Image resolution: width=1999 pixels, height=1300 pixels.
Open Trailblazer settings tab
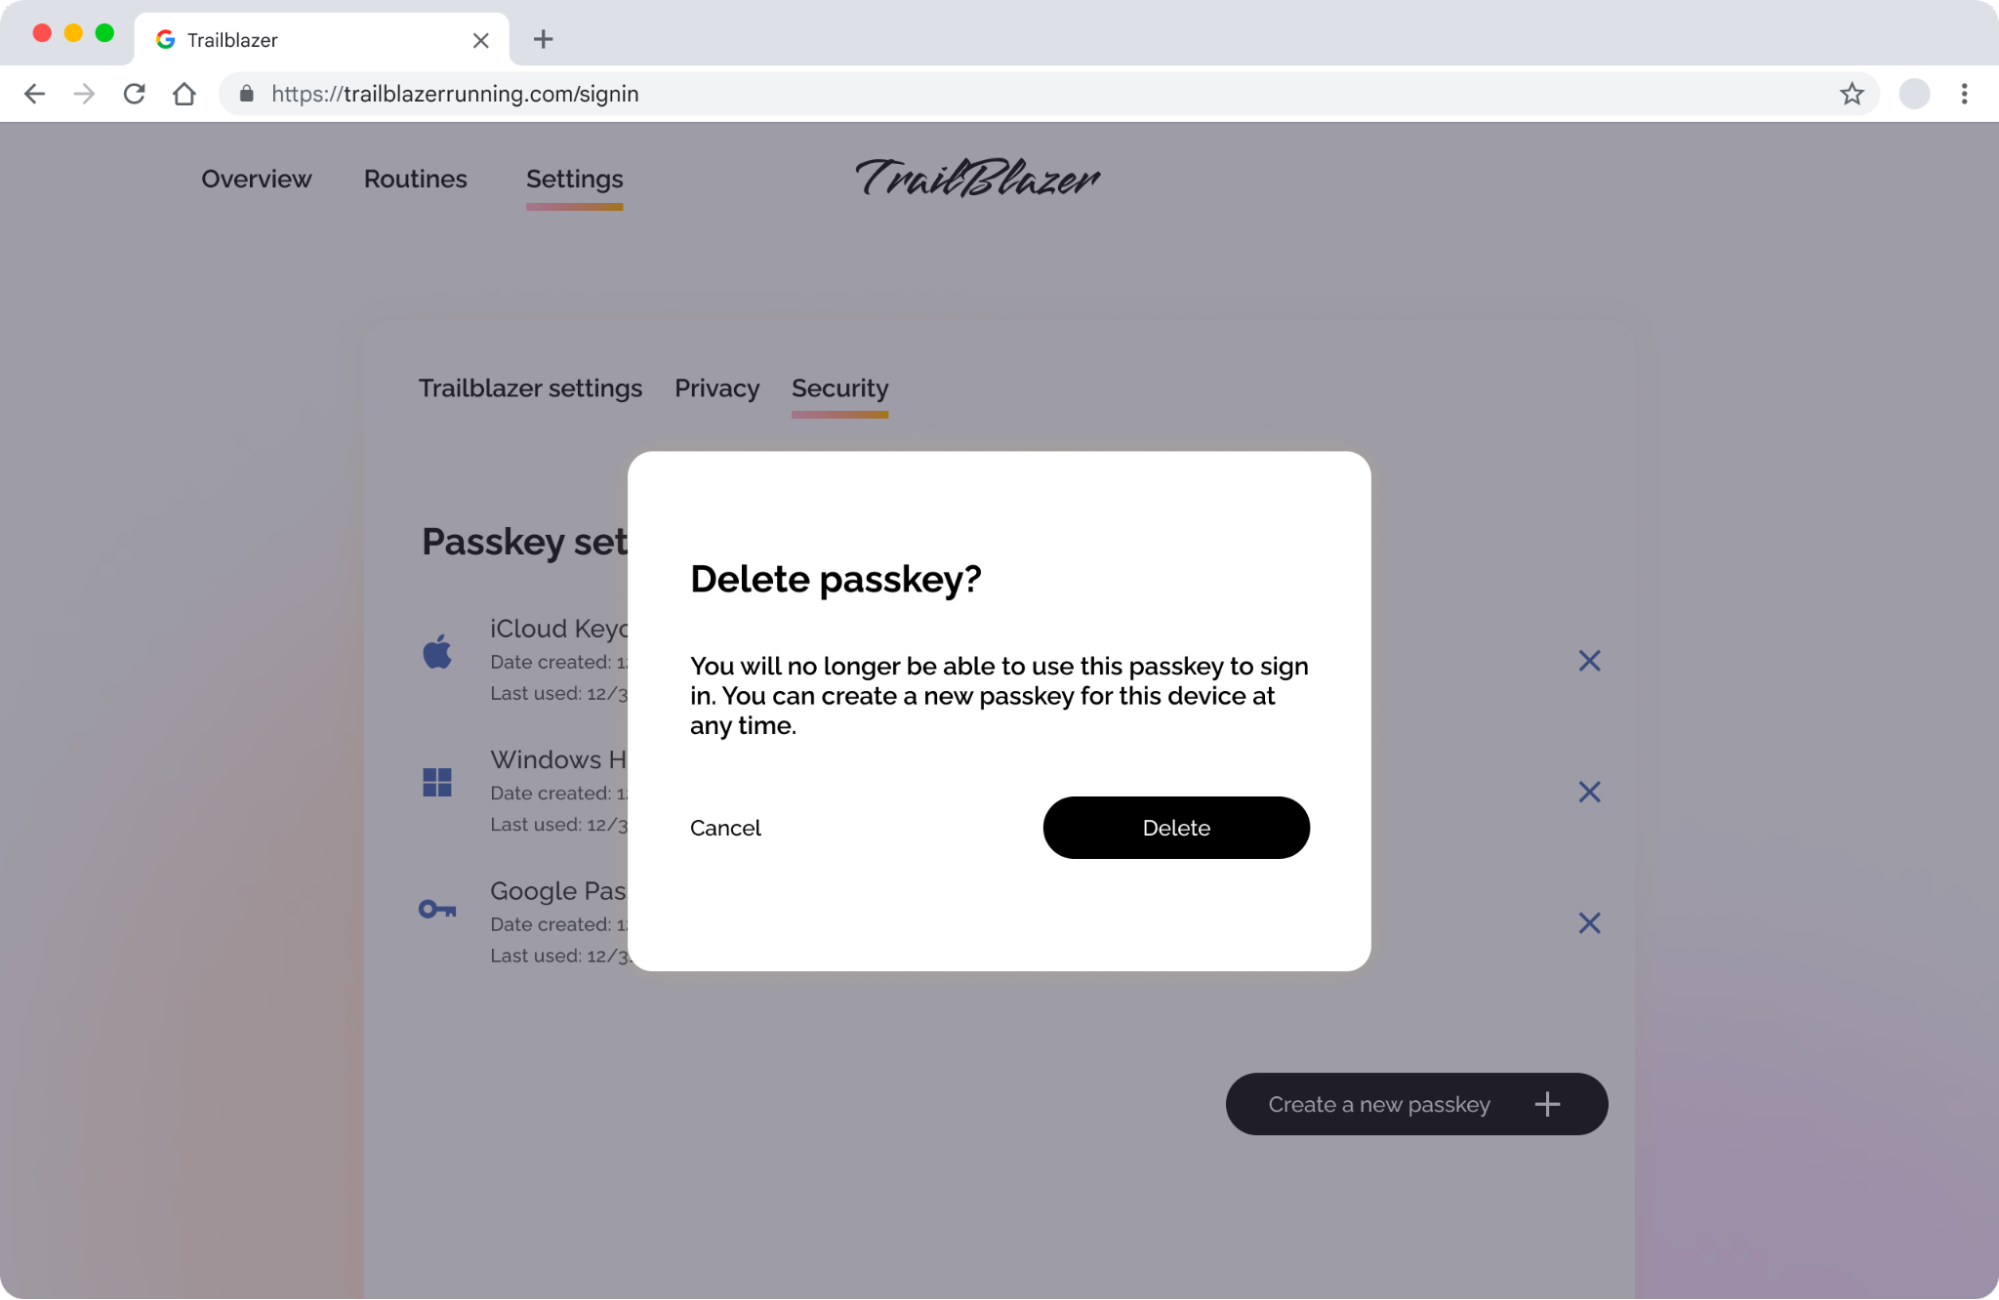(x=529, y=388)
